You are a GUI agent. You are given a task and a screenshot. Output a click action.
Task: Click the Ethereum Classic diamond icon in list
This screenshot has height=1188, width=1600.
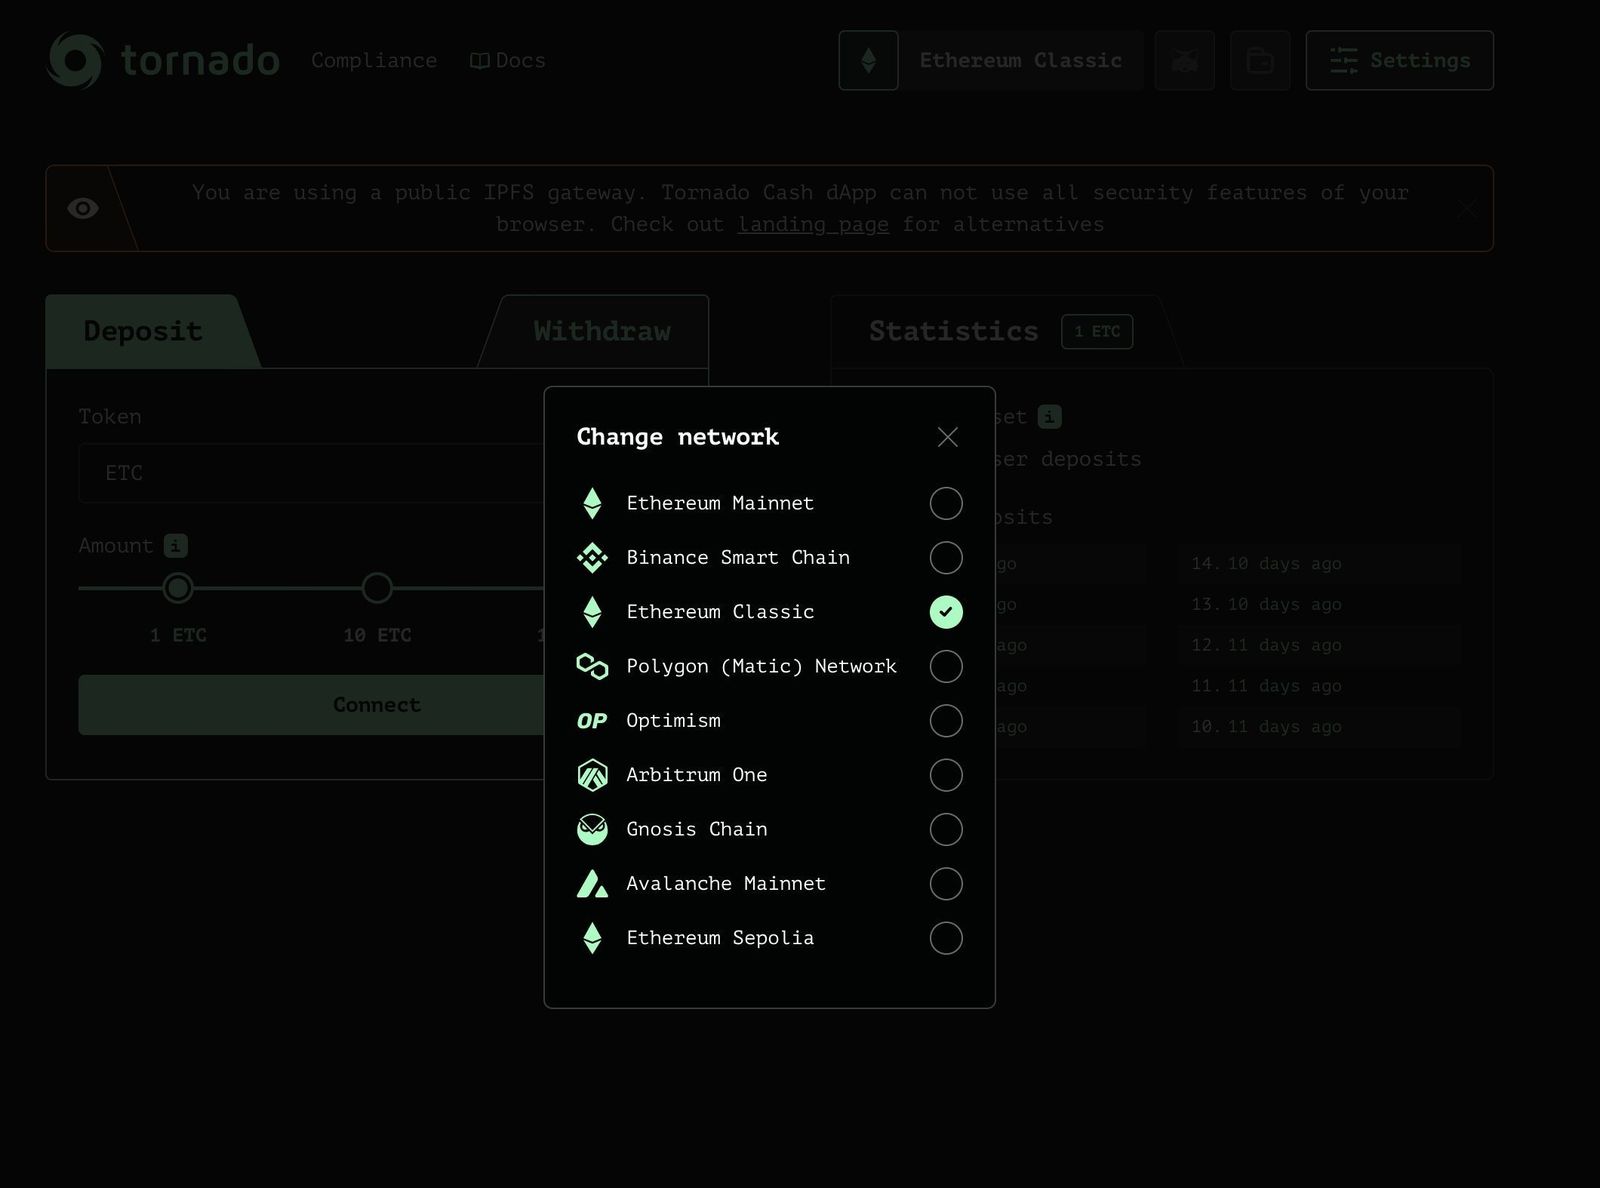pyautogui.click(x=592, y=612)
